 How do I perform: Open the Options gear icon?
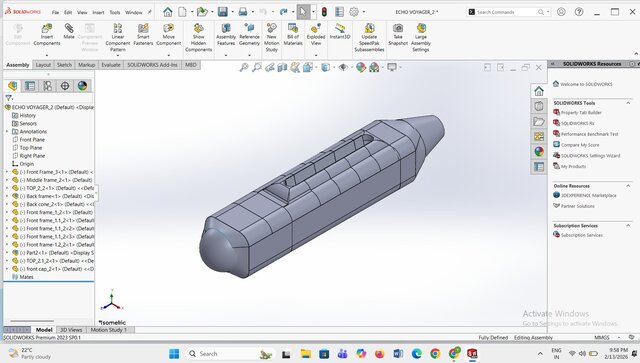pyautogui.click(x=354, y=12)
